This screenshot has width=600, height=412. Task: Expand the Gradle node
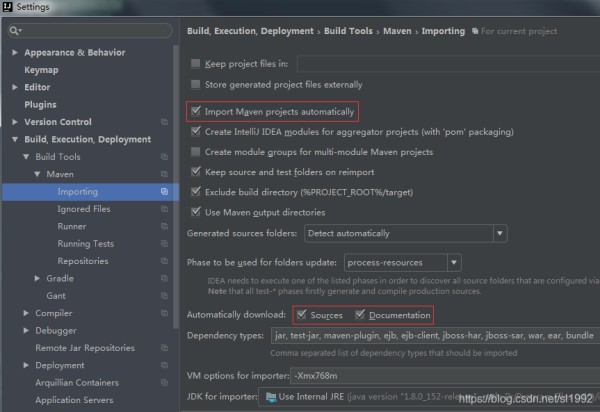pyautogui.click(x=37, y=278)
